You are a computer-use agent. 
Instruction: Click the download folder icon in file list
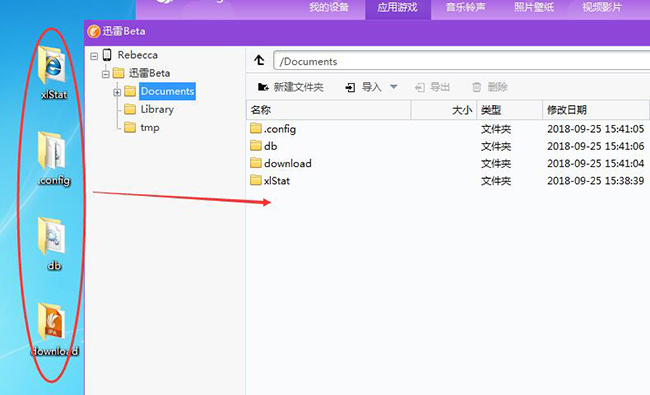256,163
